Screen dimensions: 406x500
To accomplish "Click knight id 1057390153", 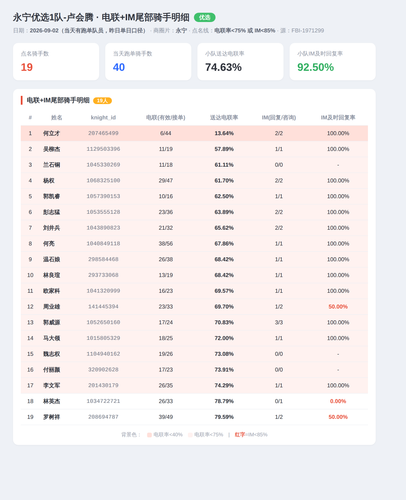I will pos(103,196).
